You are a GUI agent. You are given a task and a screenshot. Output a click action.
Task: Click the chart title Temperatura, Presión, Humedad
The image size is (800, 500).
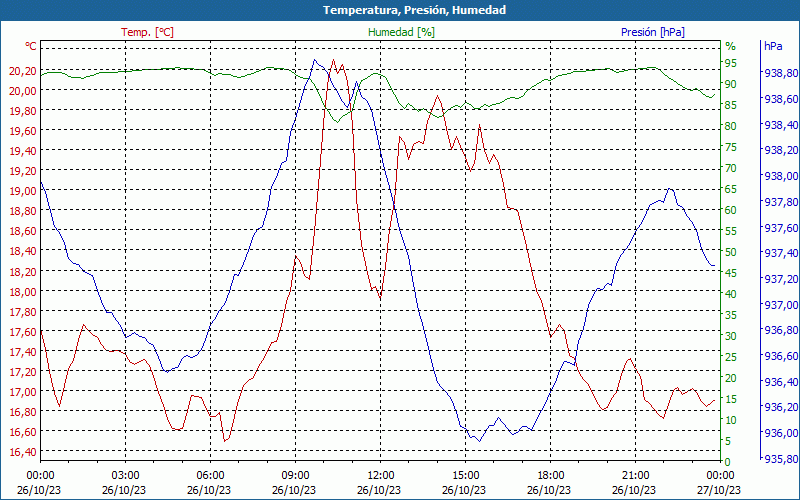click(x=414, y=10)
